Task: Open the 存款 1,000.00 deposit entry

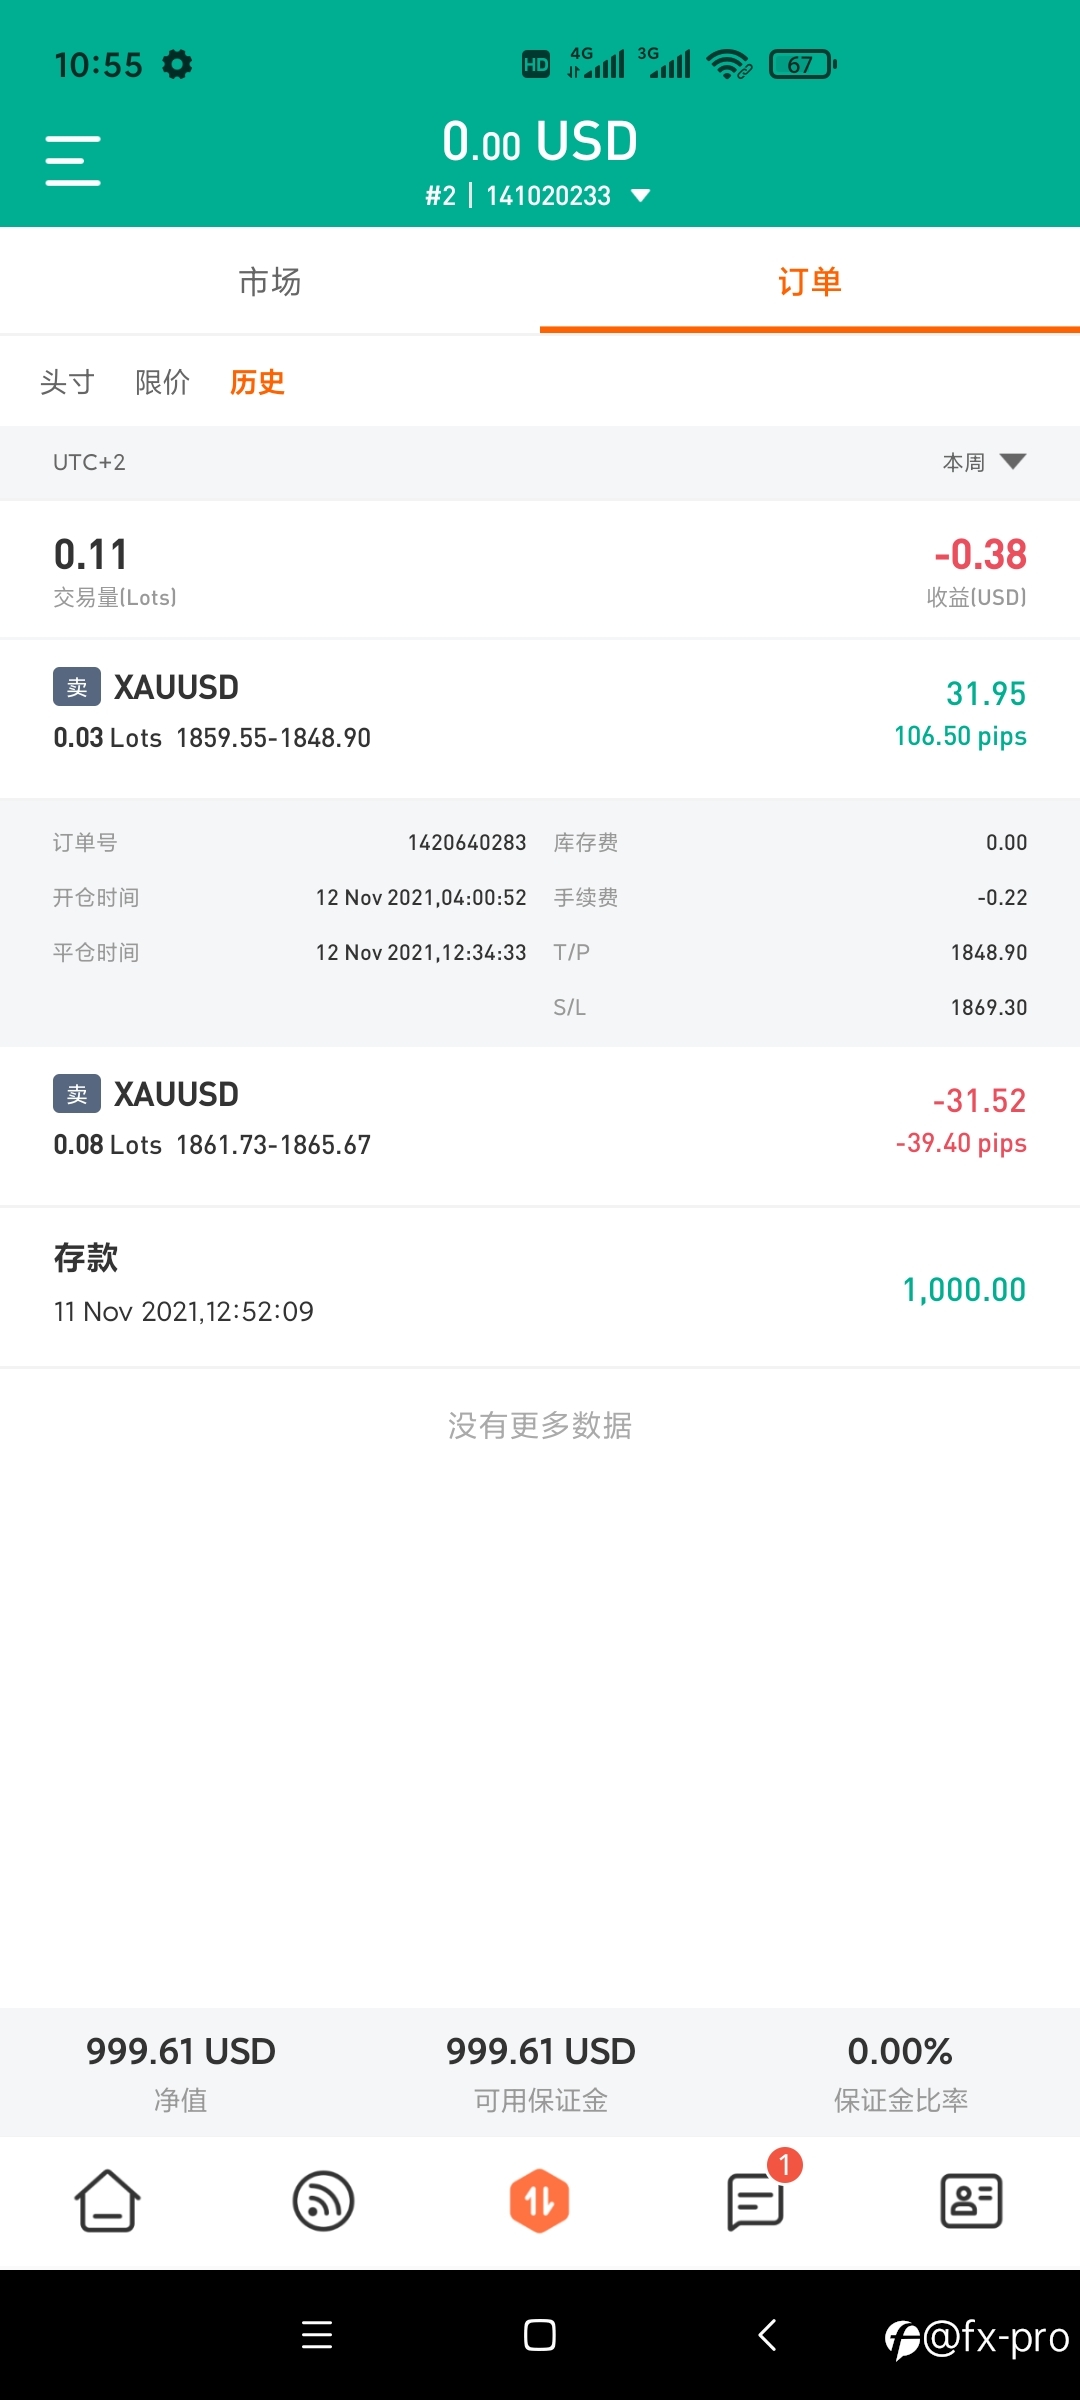Action: (x=540, y=1287)
